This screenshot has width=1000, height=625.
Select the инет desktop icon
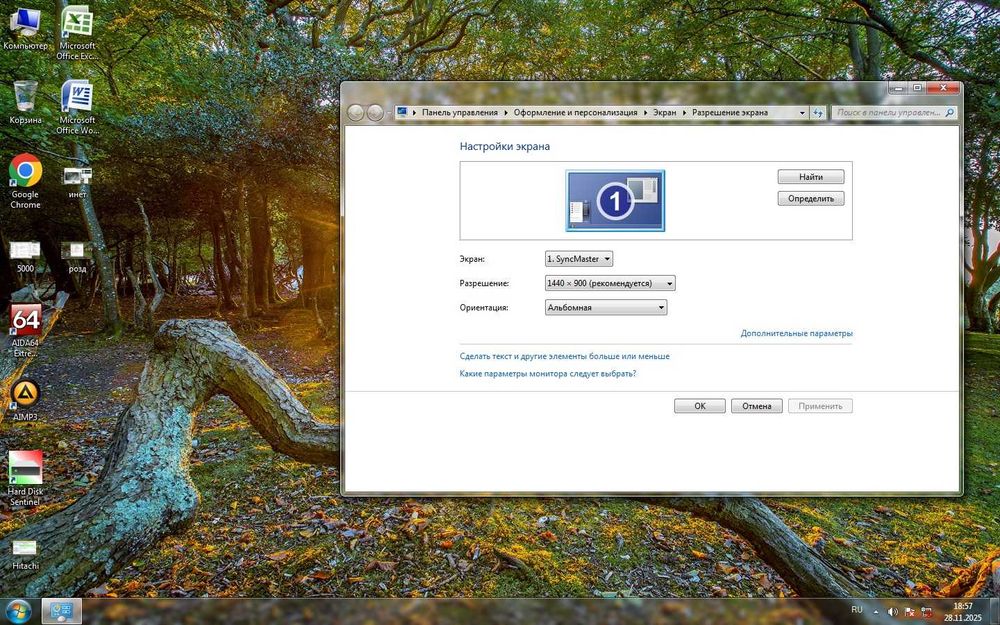pos(77,182)
